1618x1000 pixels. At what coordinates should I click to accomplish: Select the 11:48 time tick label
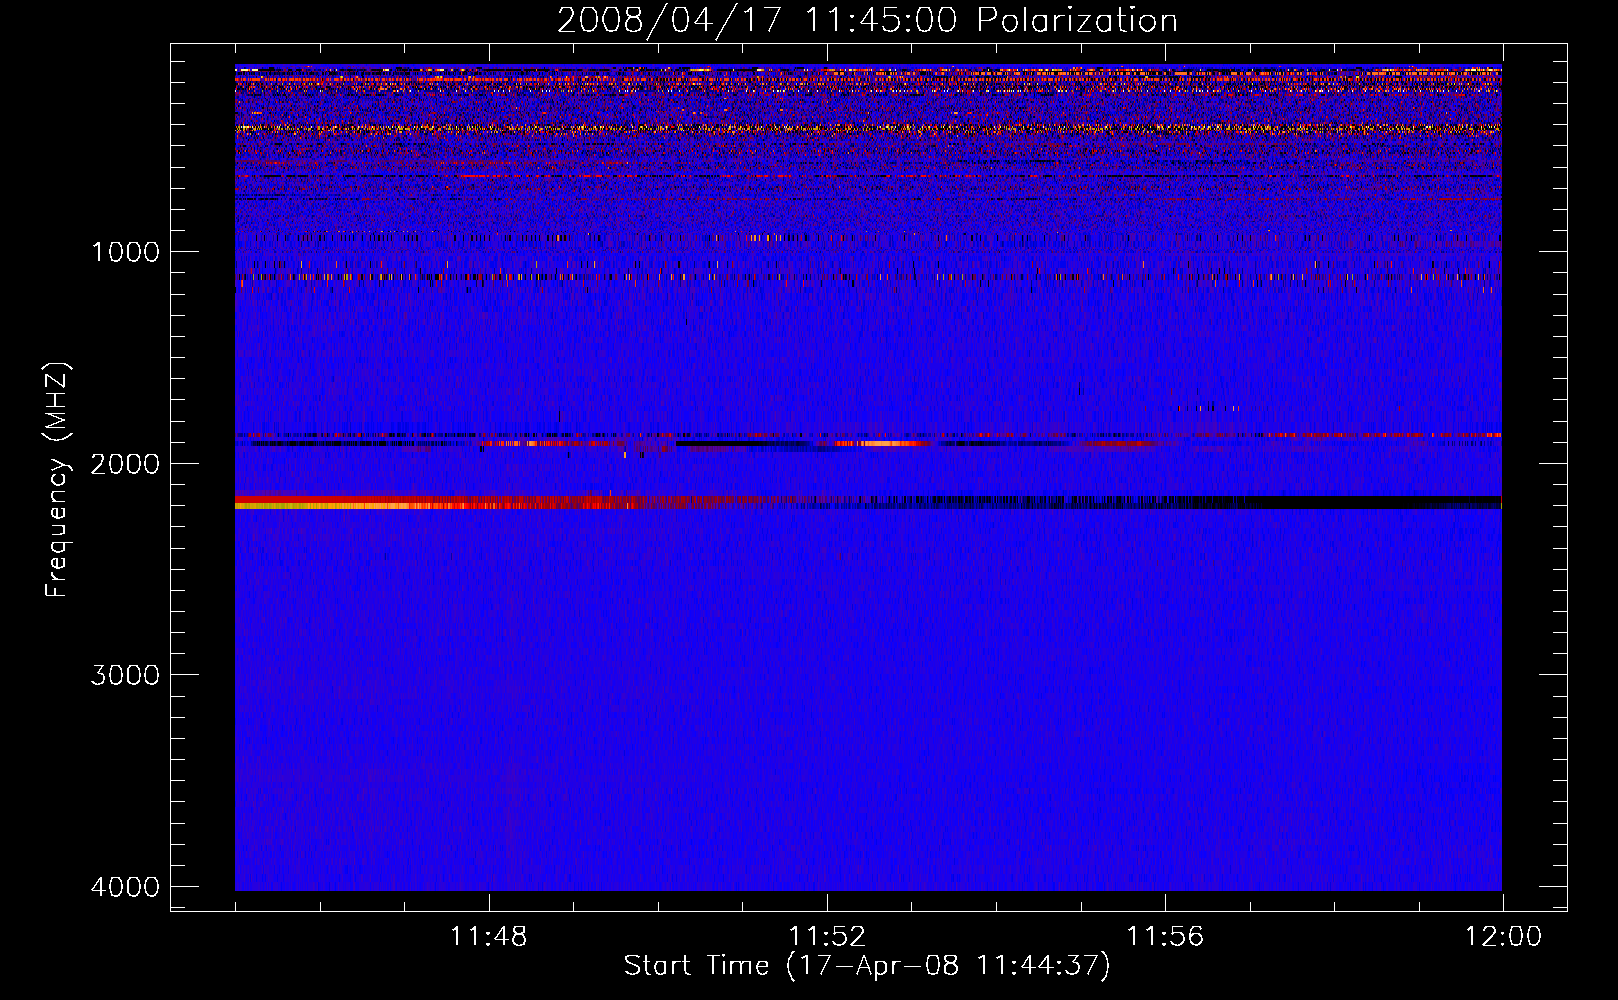point(488,937)
